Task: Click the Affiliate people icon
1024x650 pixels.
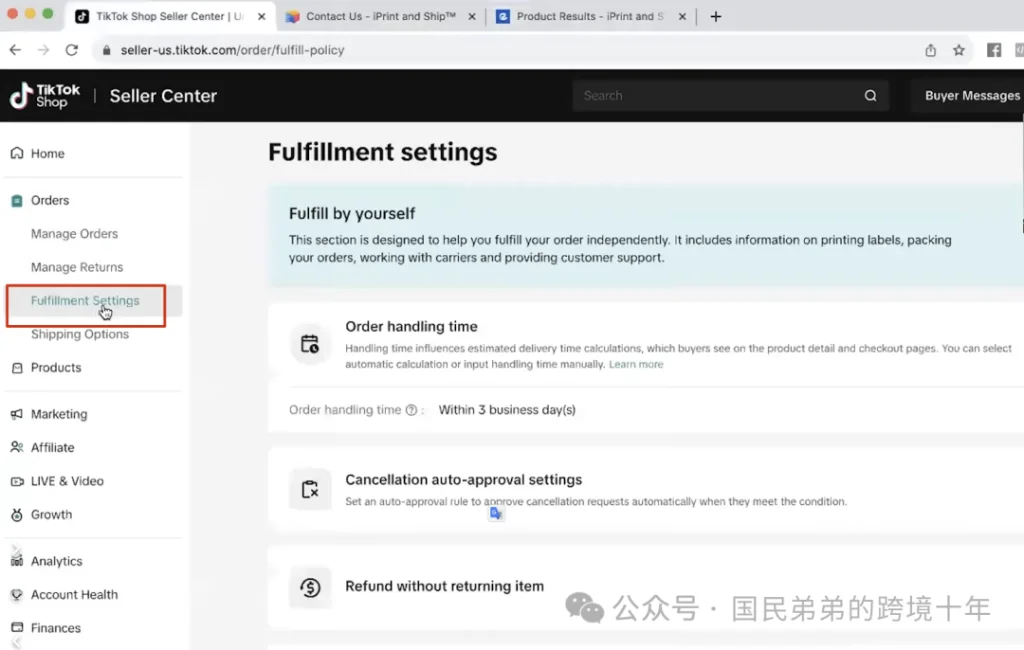Action: (16, 447)
